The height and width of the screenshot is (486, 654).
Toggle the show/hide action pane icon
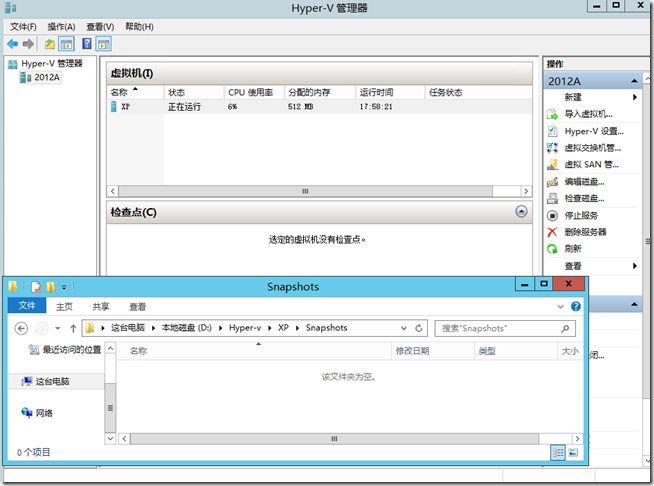point(103,43)
